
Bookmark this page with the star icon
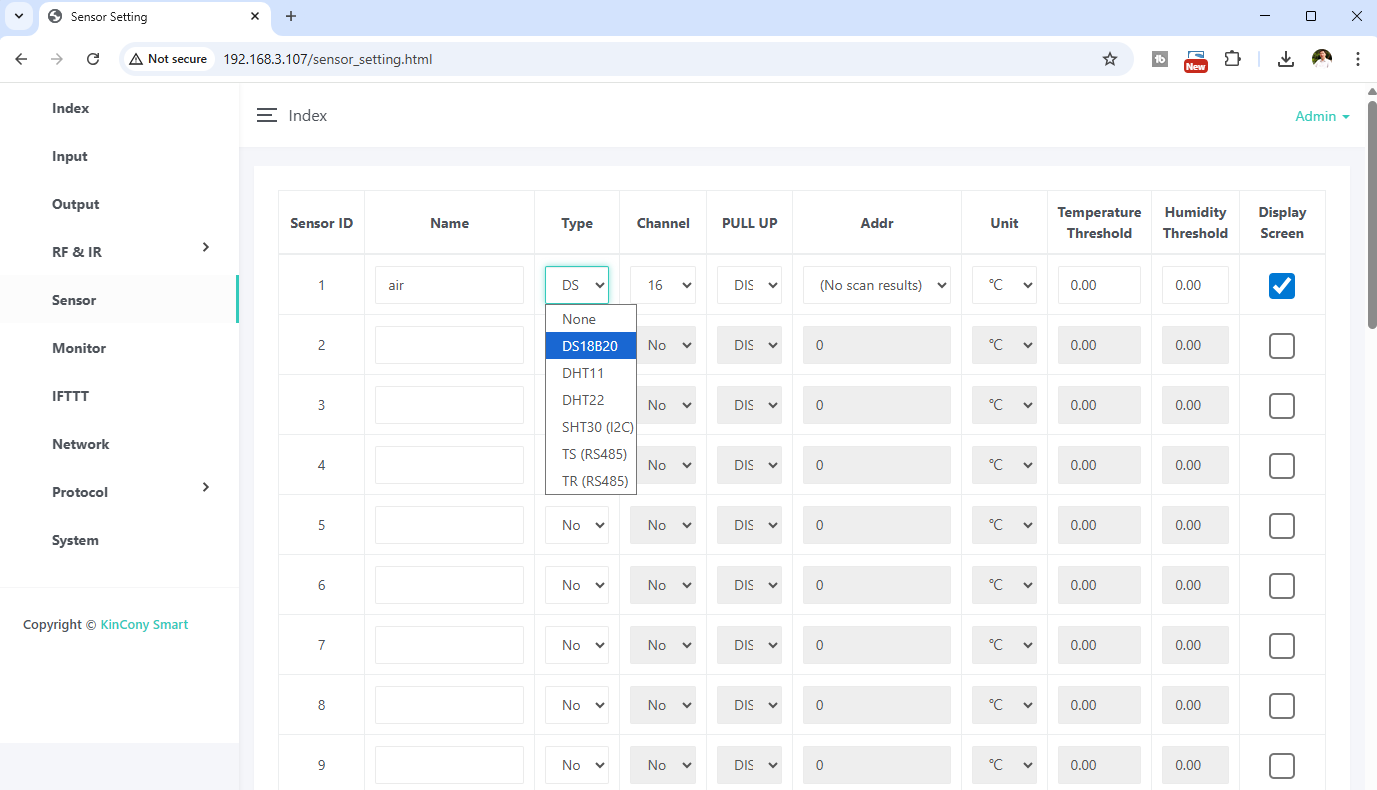1109,59
